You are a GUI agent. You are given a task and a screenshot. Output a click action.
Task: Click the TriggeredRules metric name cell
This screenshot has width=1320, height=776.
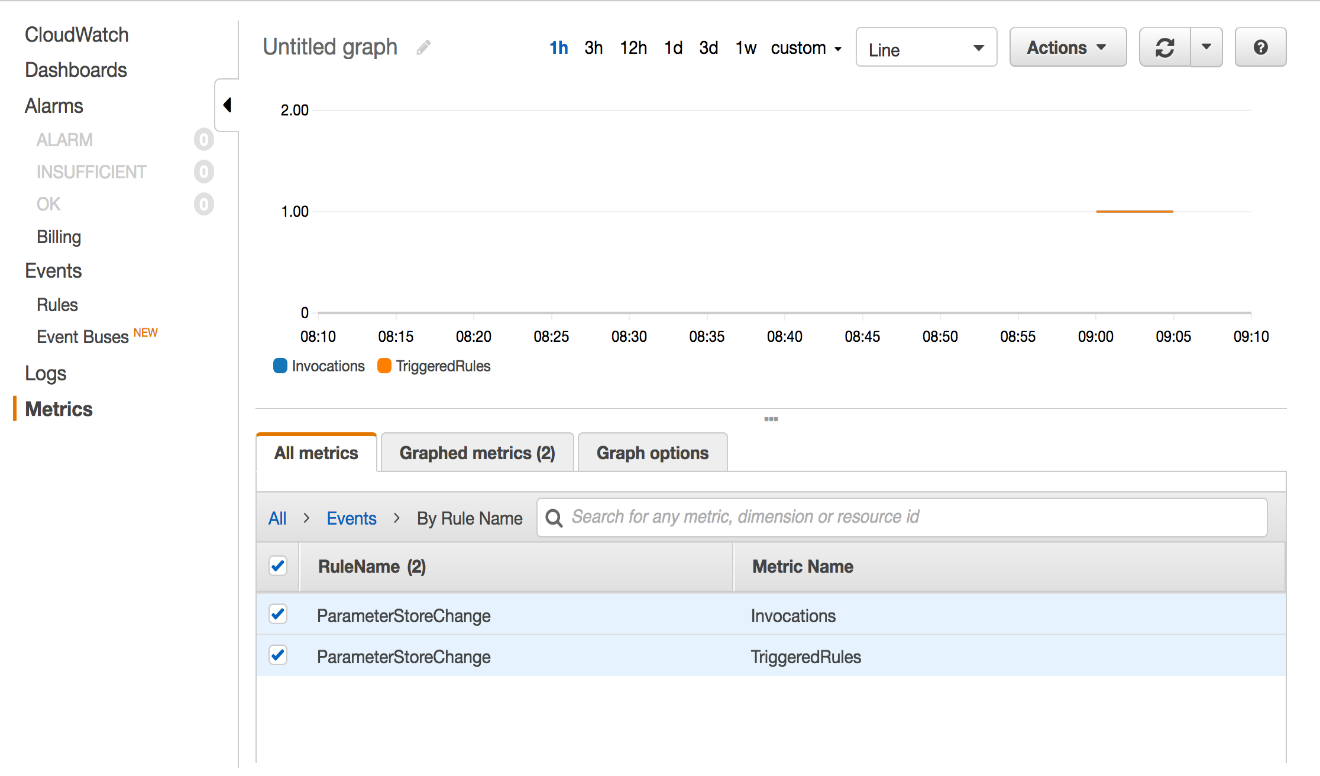(806, 657)
